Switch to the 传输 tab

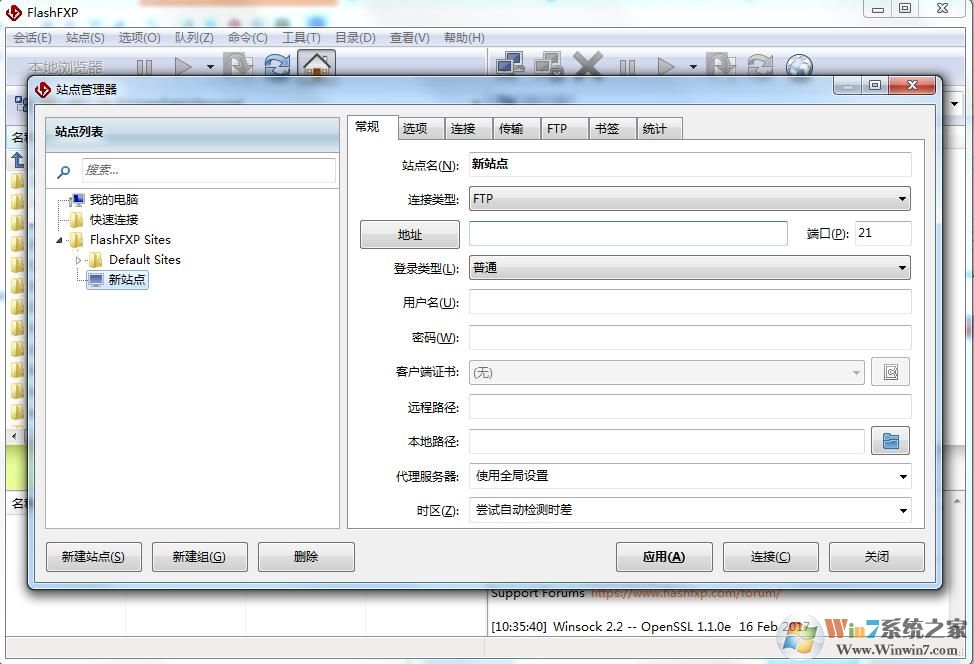511,129
